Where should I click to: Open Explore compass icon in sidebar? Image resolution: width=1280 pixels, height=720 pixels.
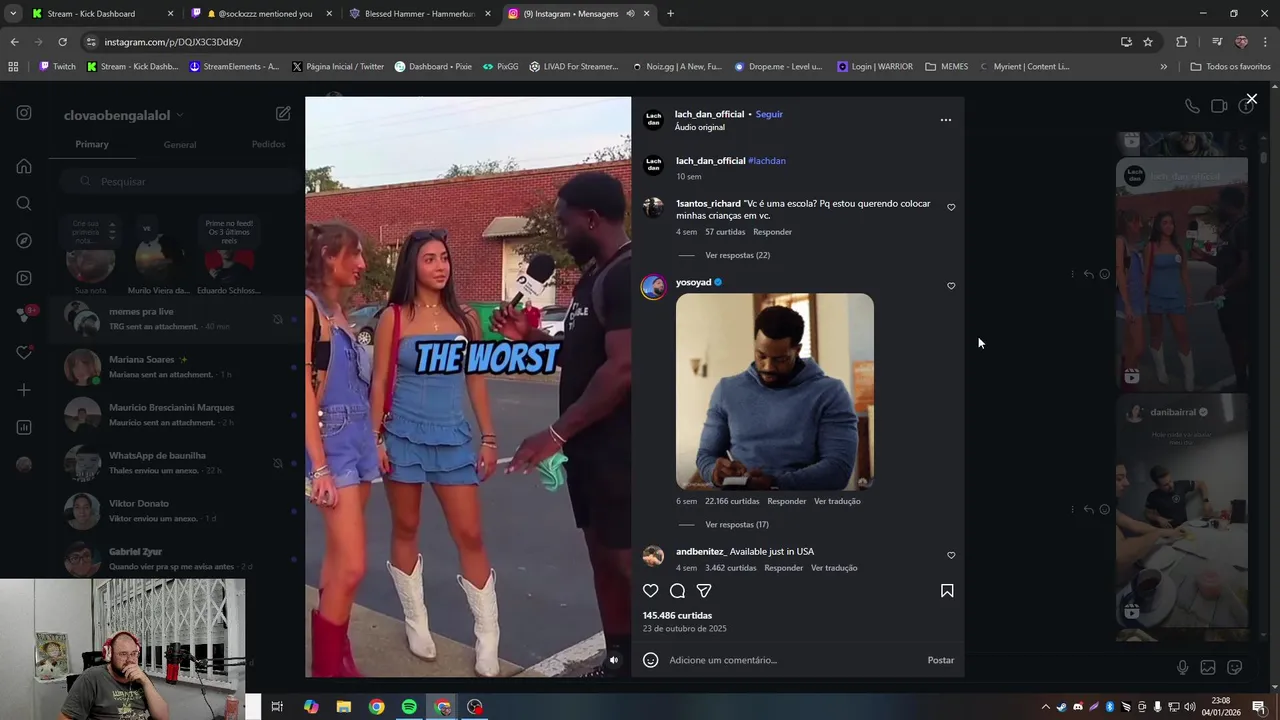[x=24, y=241]
